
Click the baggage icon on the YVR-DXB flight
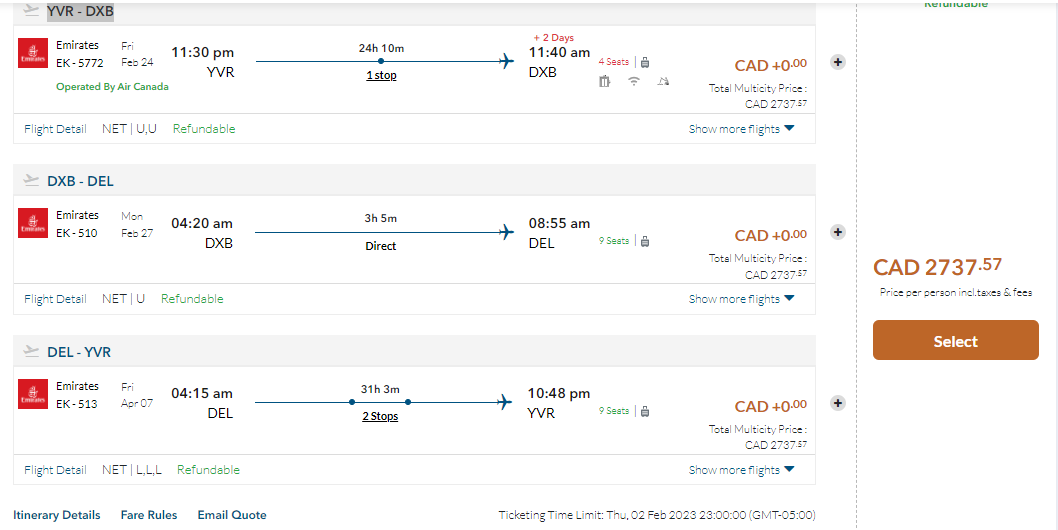[x=644, y=62]
